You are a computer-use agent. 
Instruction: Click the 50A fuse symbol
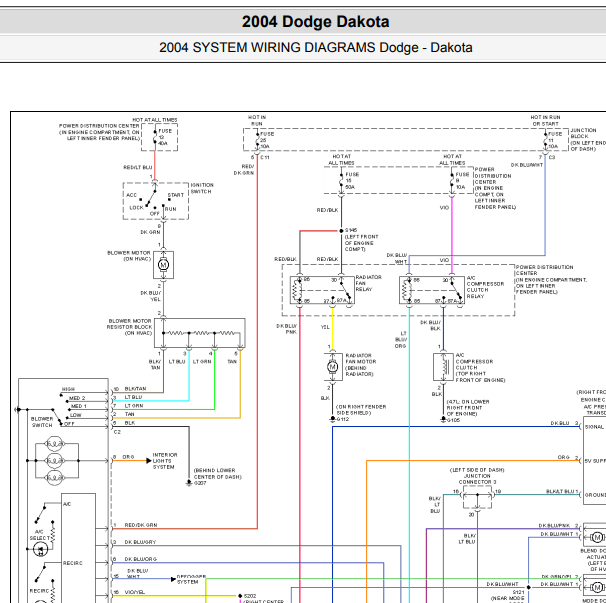pos(341,181)
